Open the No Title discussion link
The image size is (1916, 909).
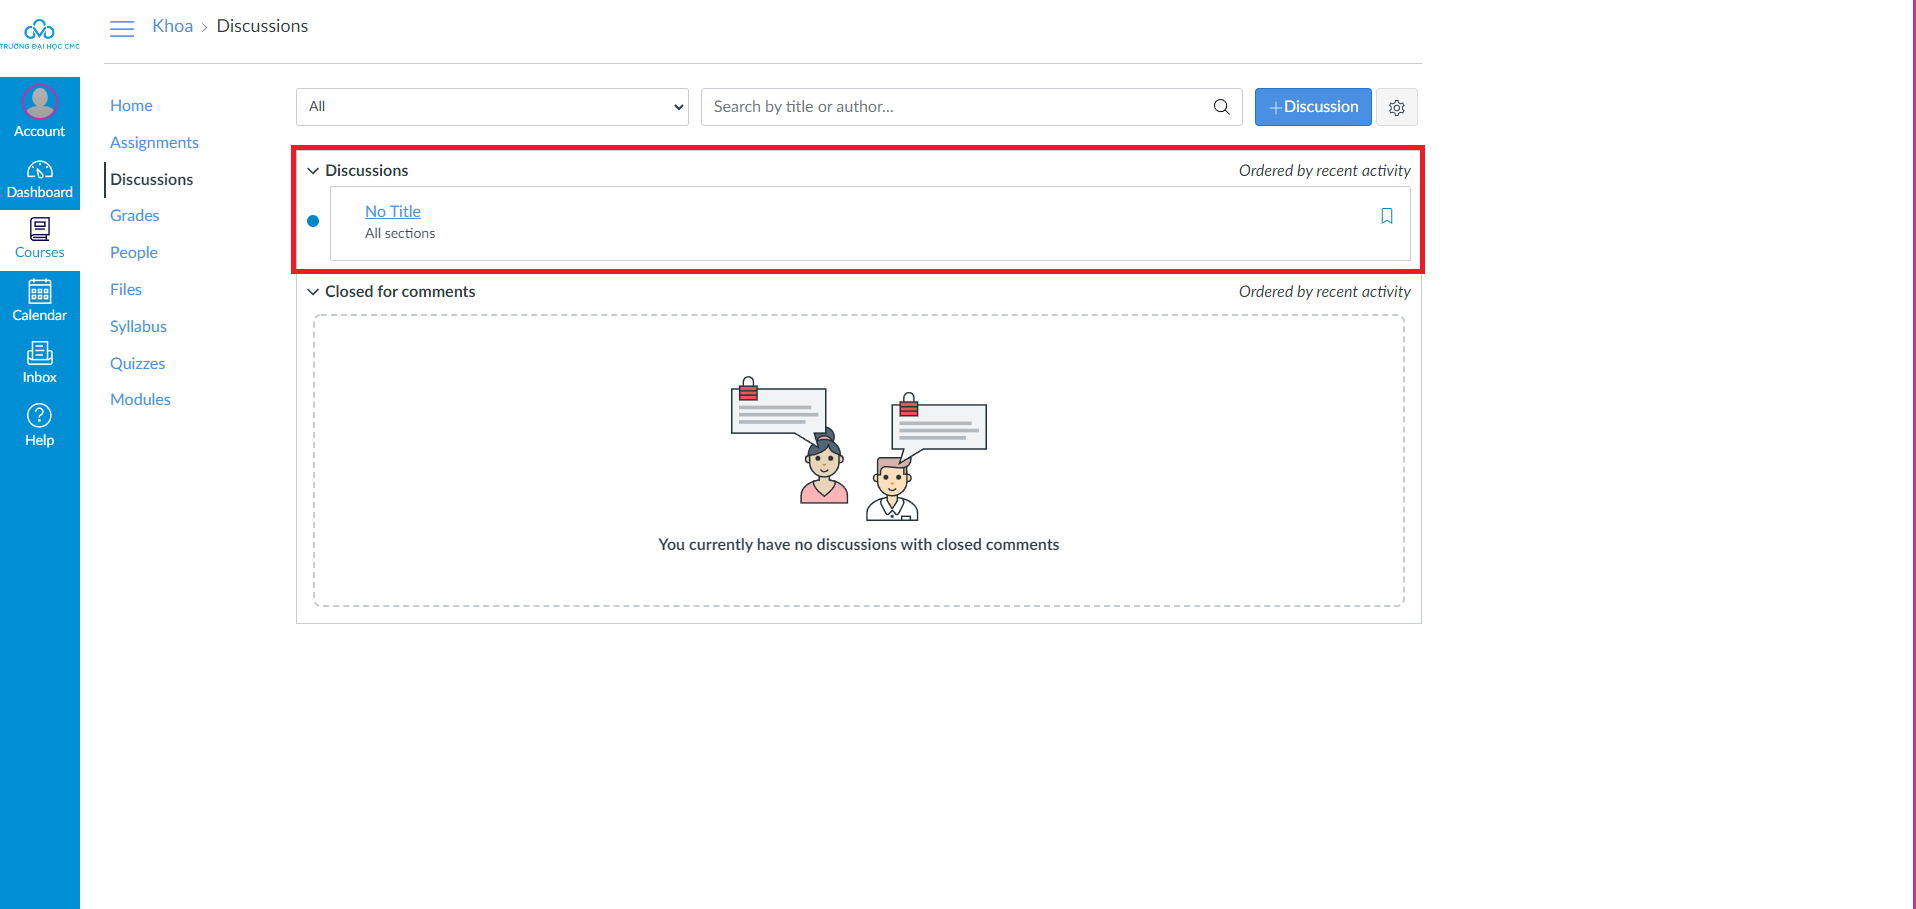(392, 211)
